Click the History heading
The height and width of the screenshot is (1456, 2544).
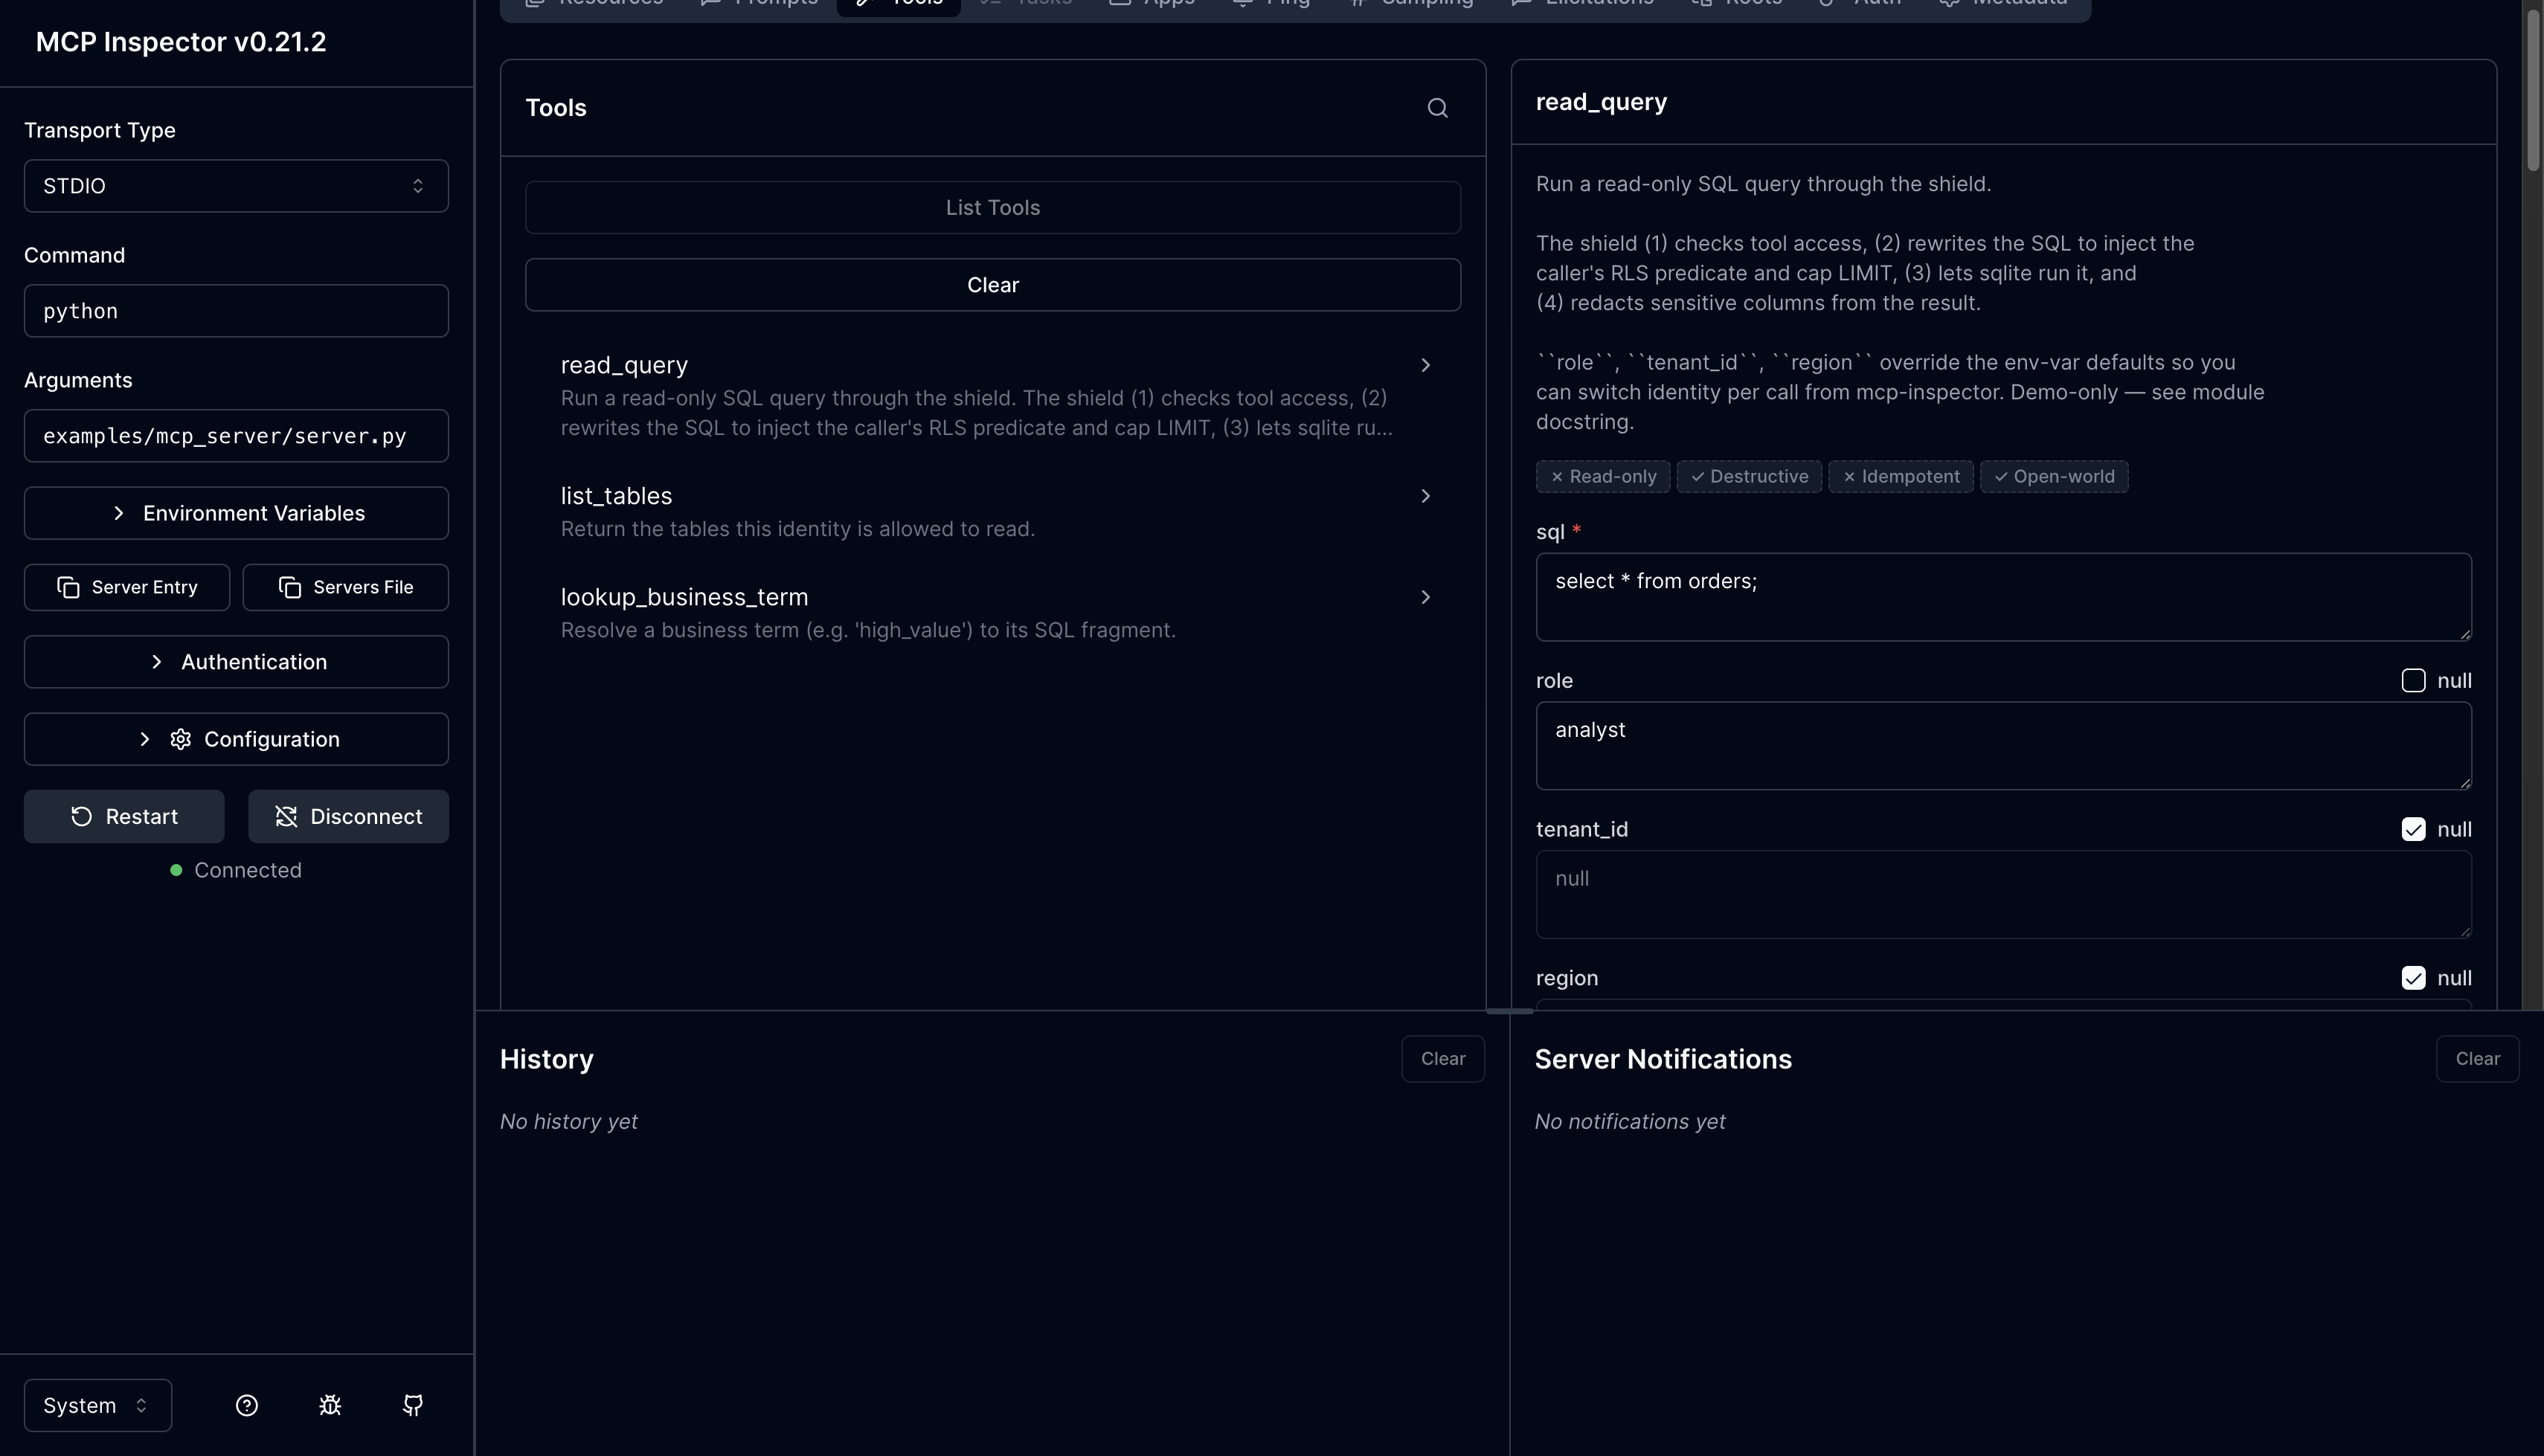point(547,1059)
